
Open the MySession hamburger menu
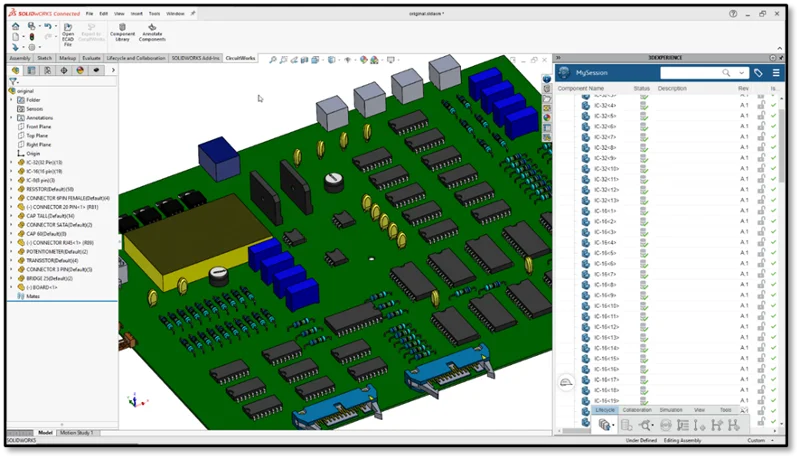click(777, 73)
